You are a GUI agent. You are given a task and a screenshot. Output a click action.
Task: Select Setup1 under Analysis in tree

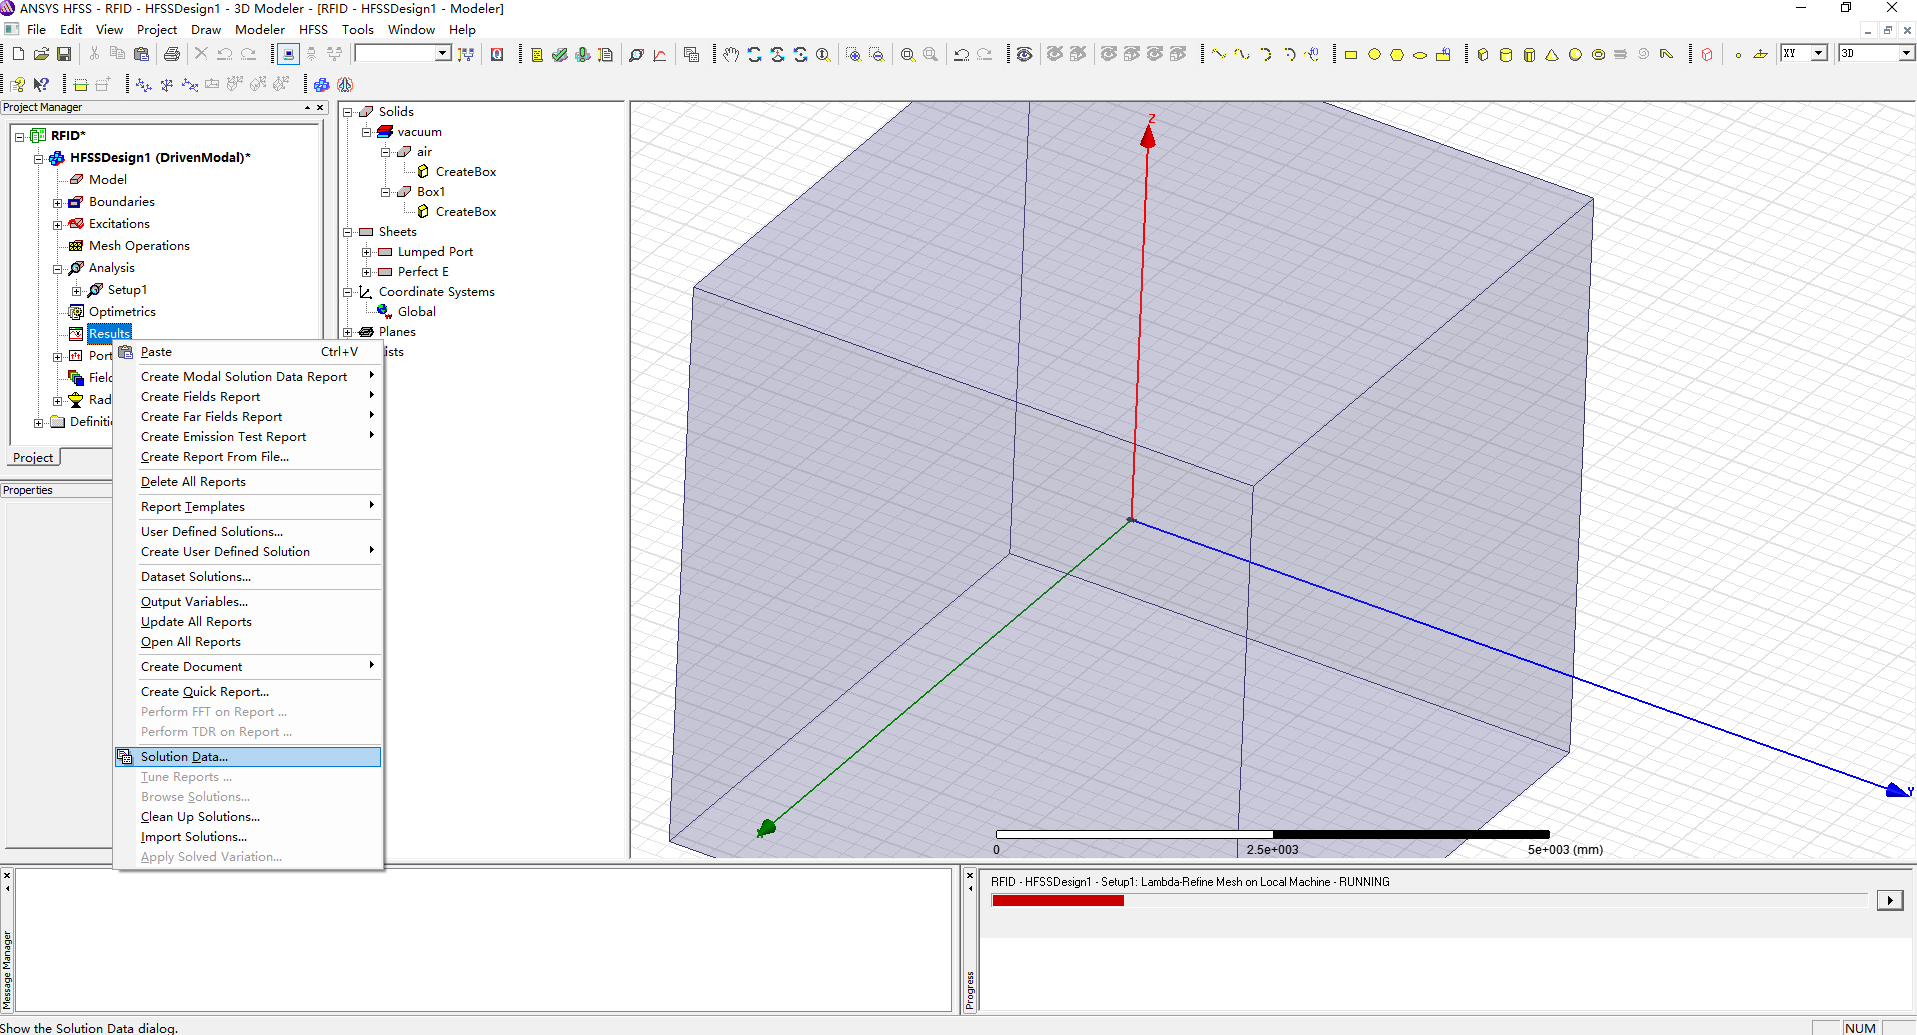click(x=127, y=290)
